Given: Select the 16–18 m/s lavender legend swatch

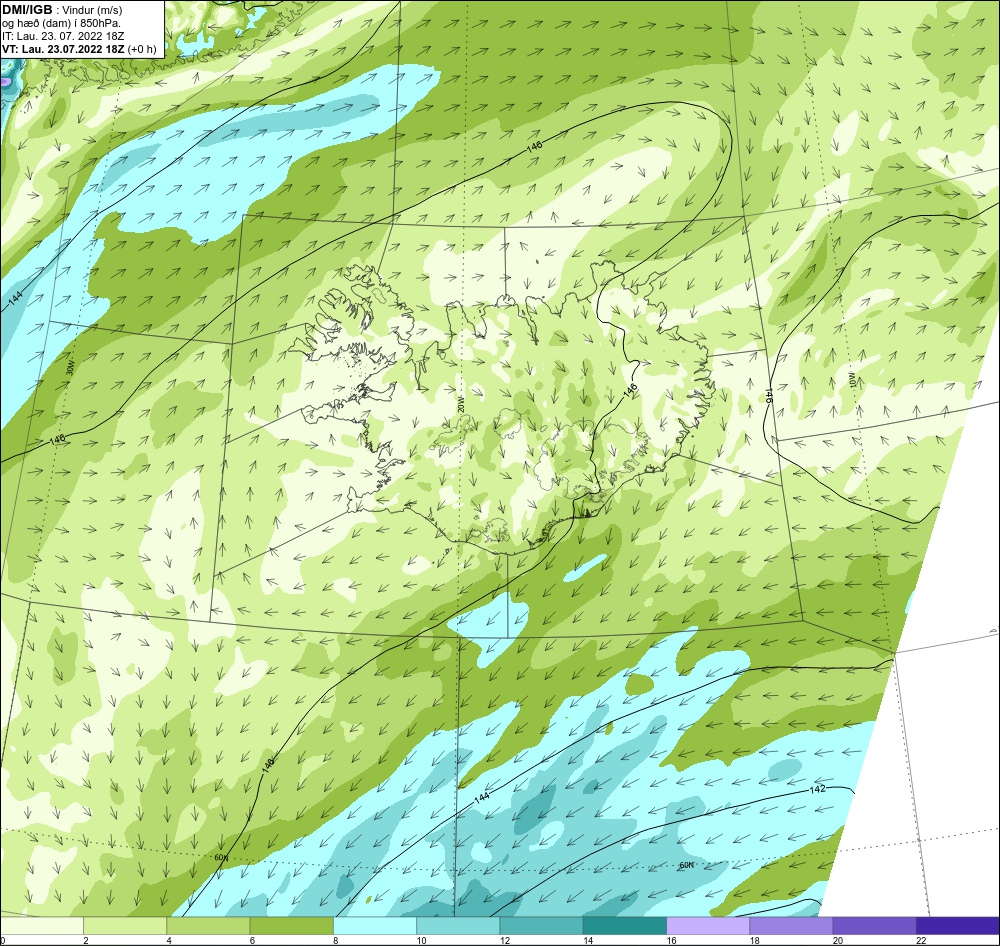Looking at the screenshot, I should pos(708,925).
